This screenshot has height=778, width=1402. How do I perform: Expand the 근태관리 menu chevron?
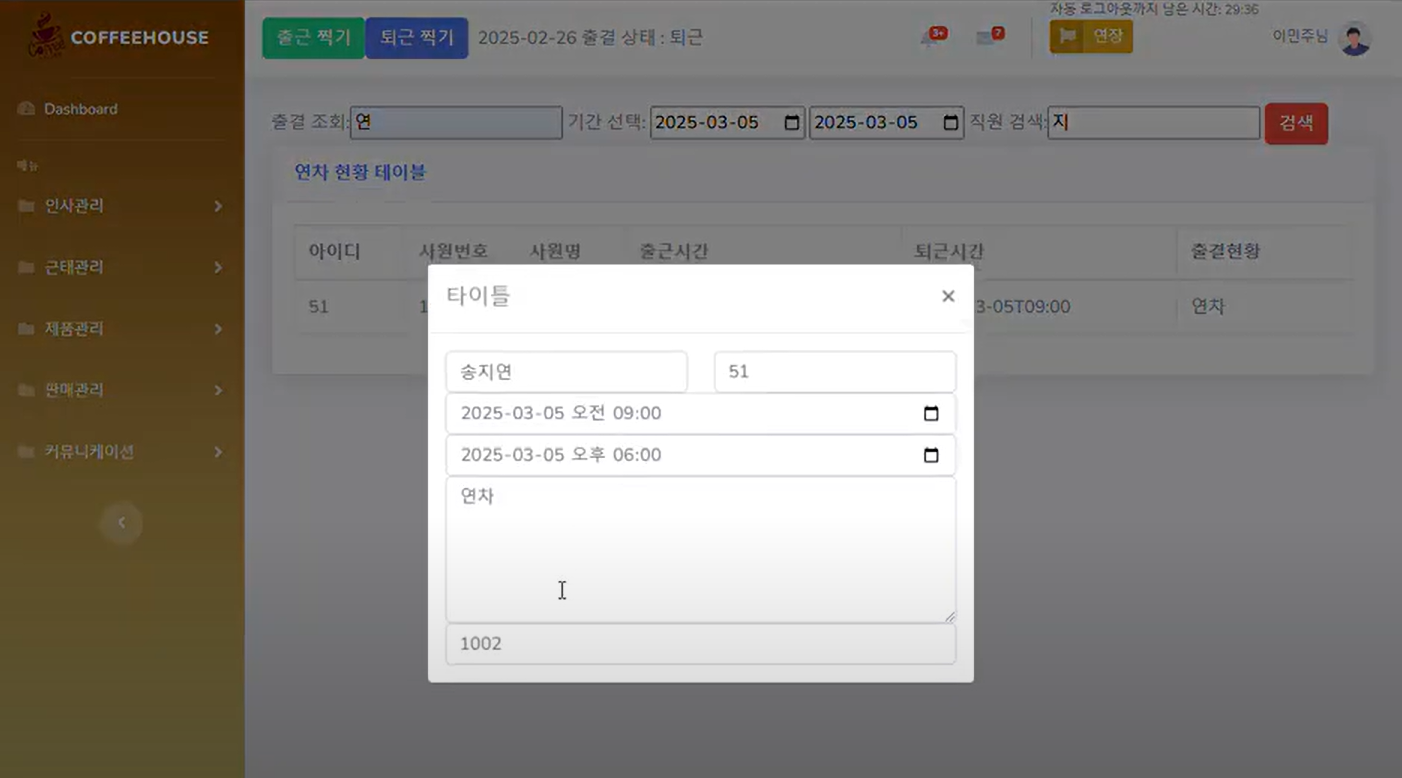pos(219,267)
